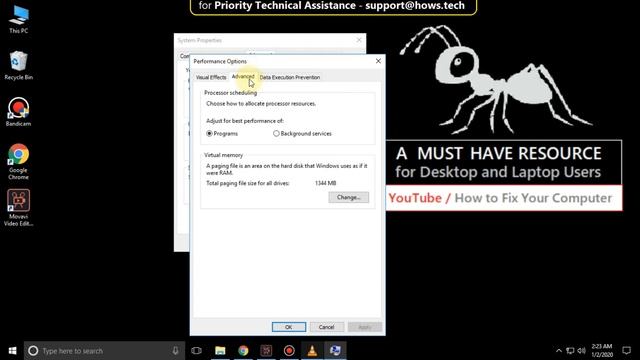Switch to the Visual Effects tab
This screenshot has width=640, height=360.
pos(211,77)
